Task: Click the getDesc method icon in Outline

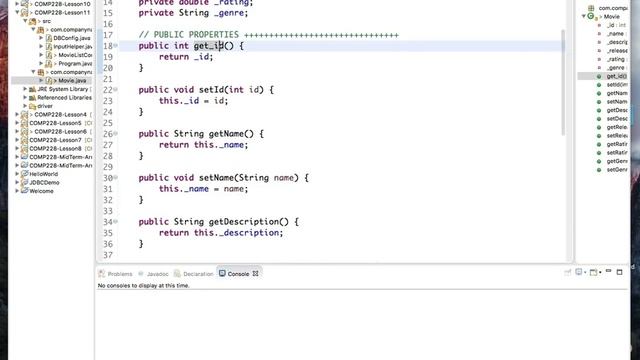Action: (x=599, y=110)
